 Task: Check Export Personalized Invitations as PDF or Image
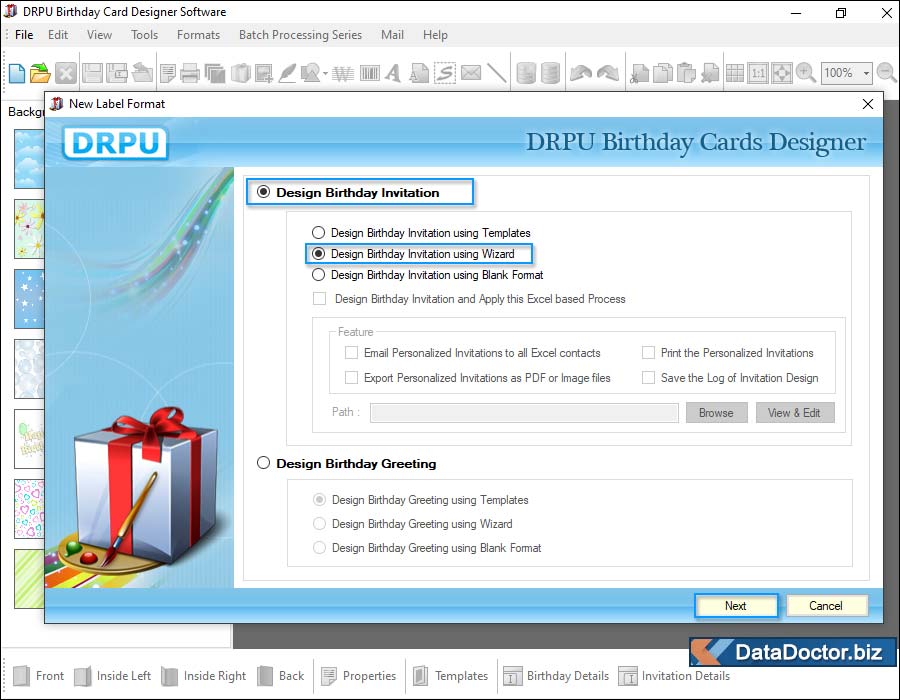click(351, 378)
